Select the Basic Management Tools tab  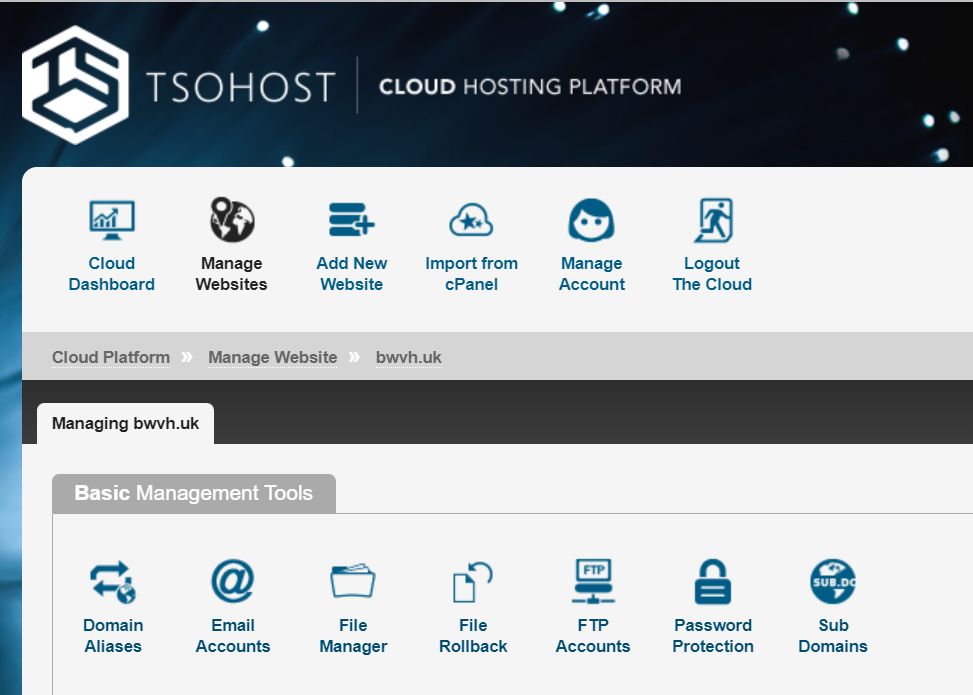pos(194,493)
